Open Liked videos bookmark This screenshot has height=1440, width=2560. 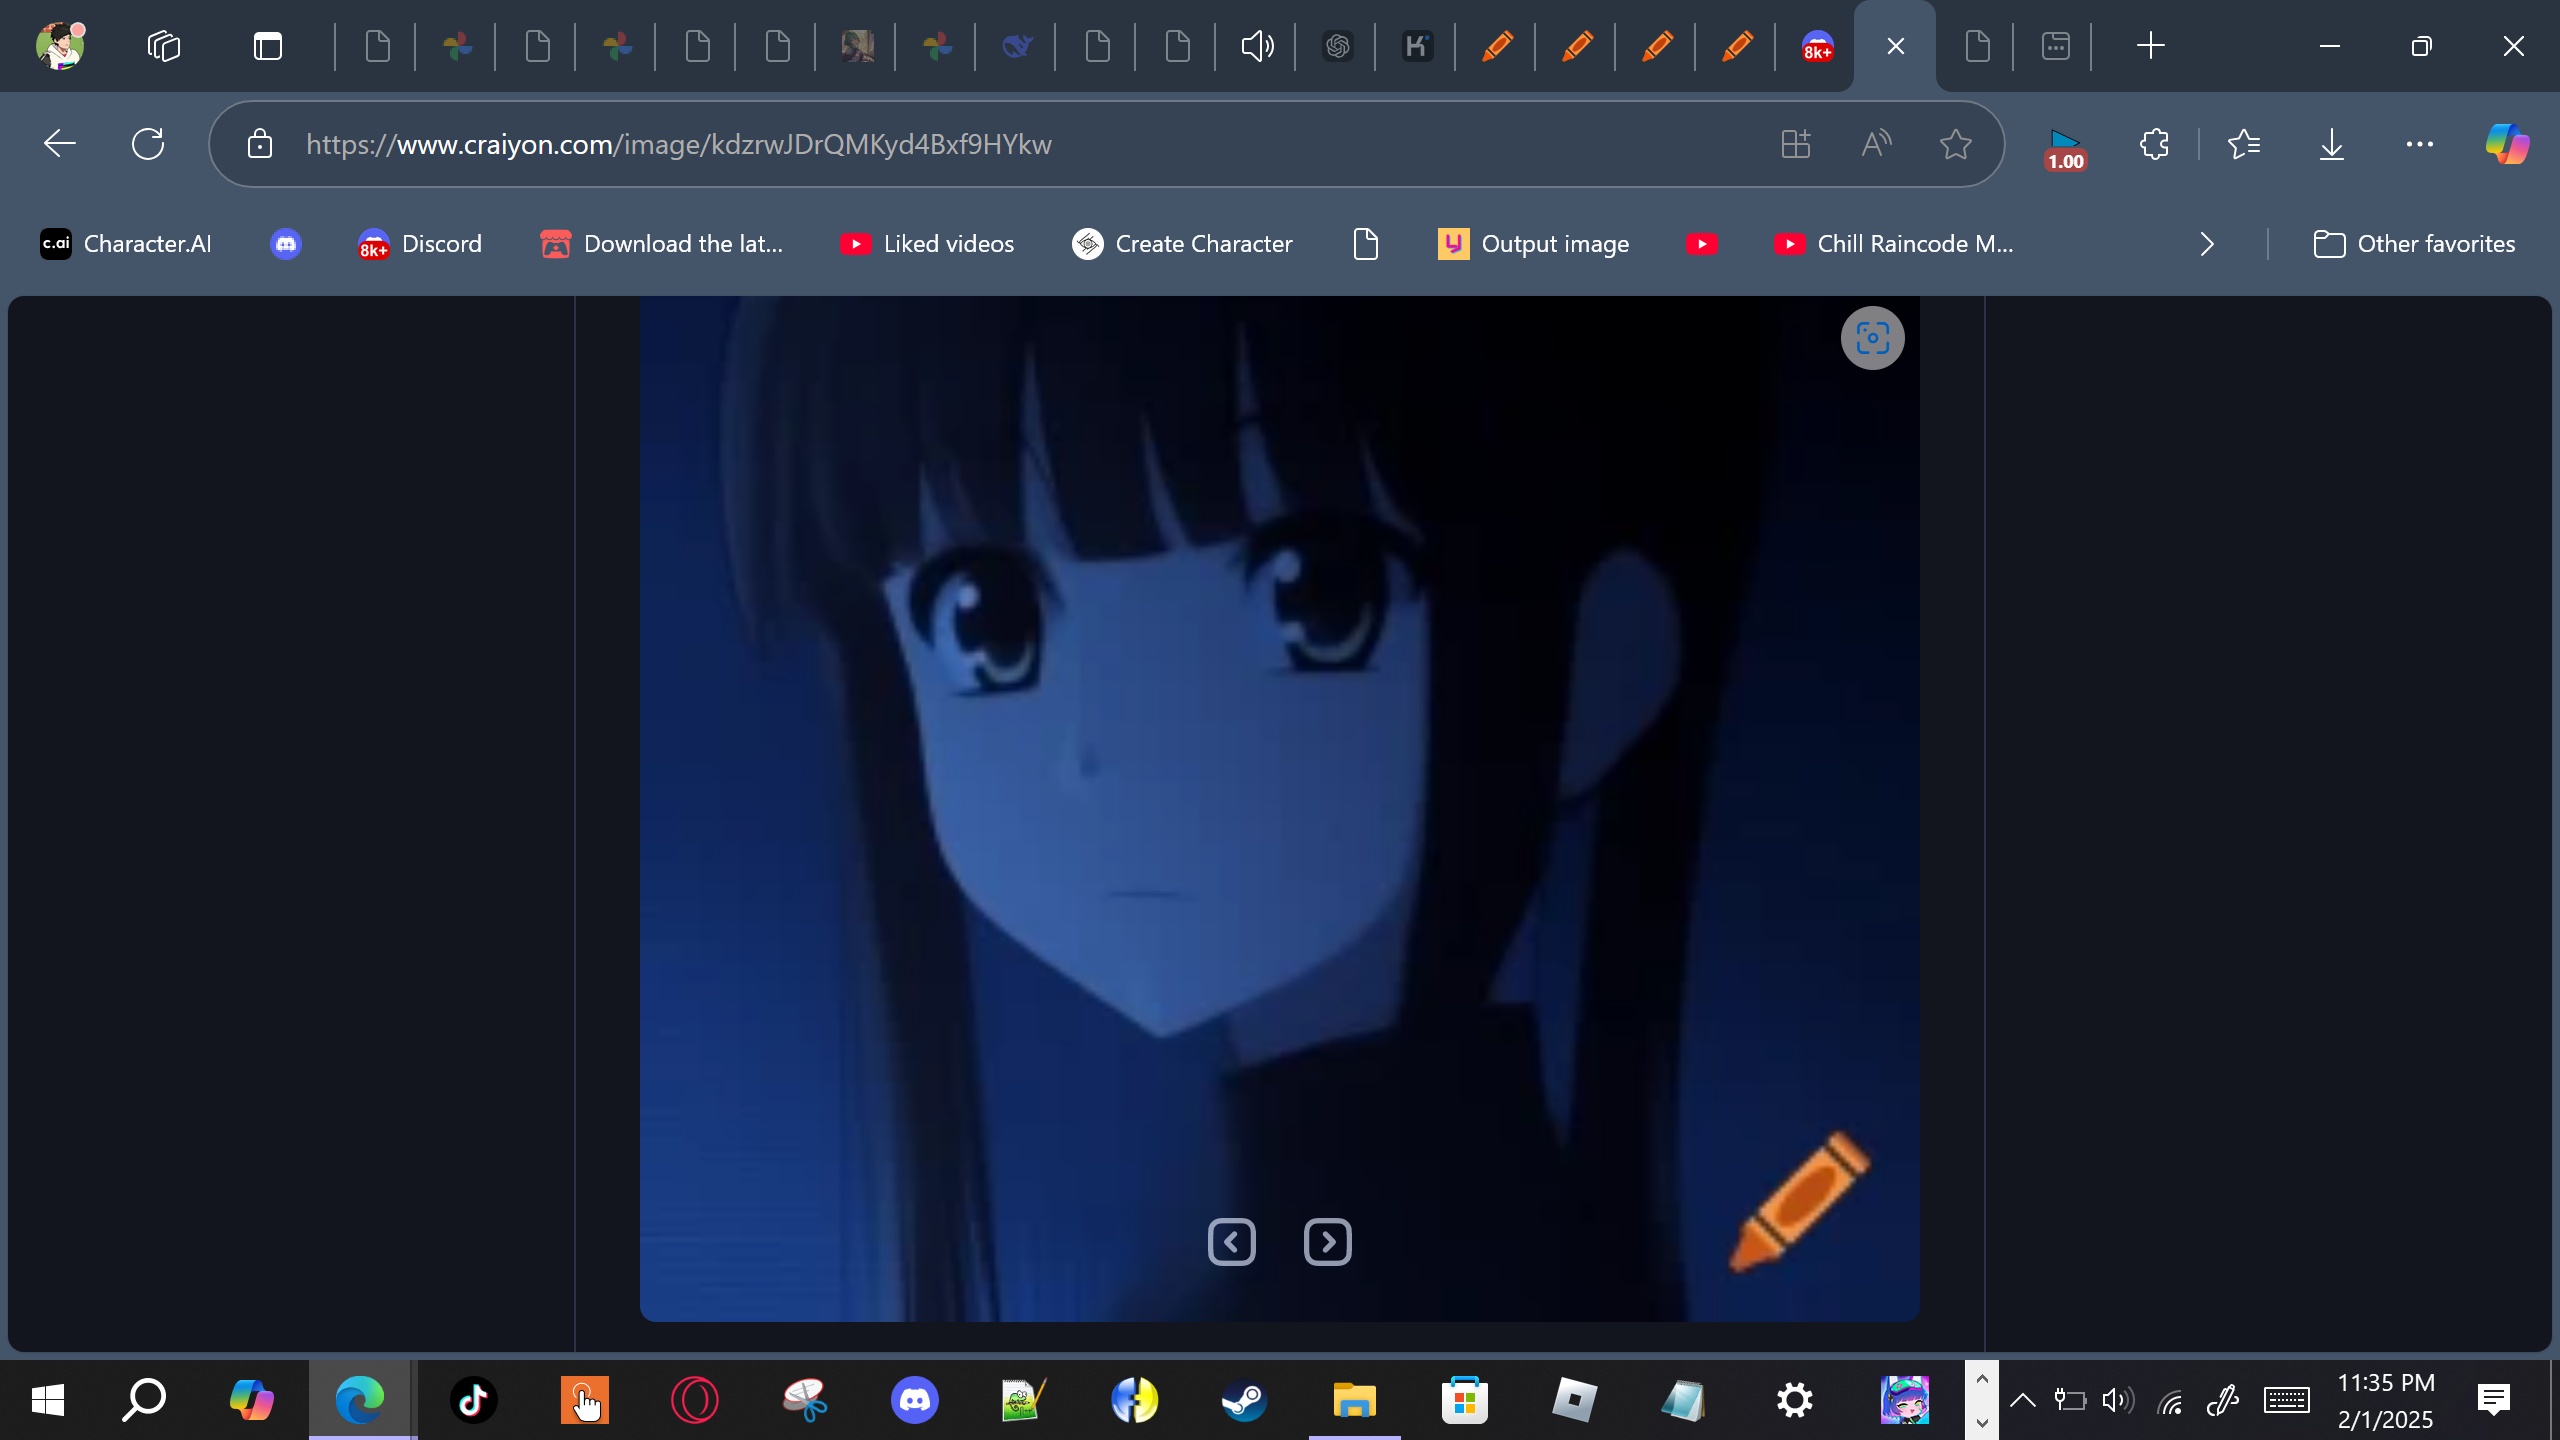point(927,244)
